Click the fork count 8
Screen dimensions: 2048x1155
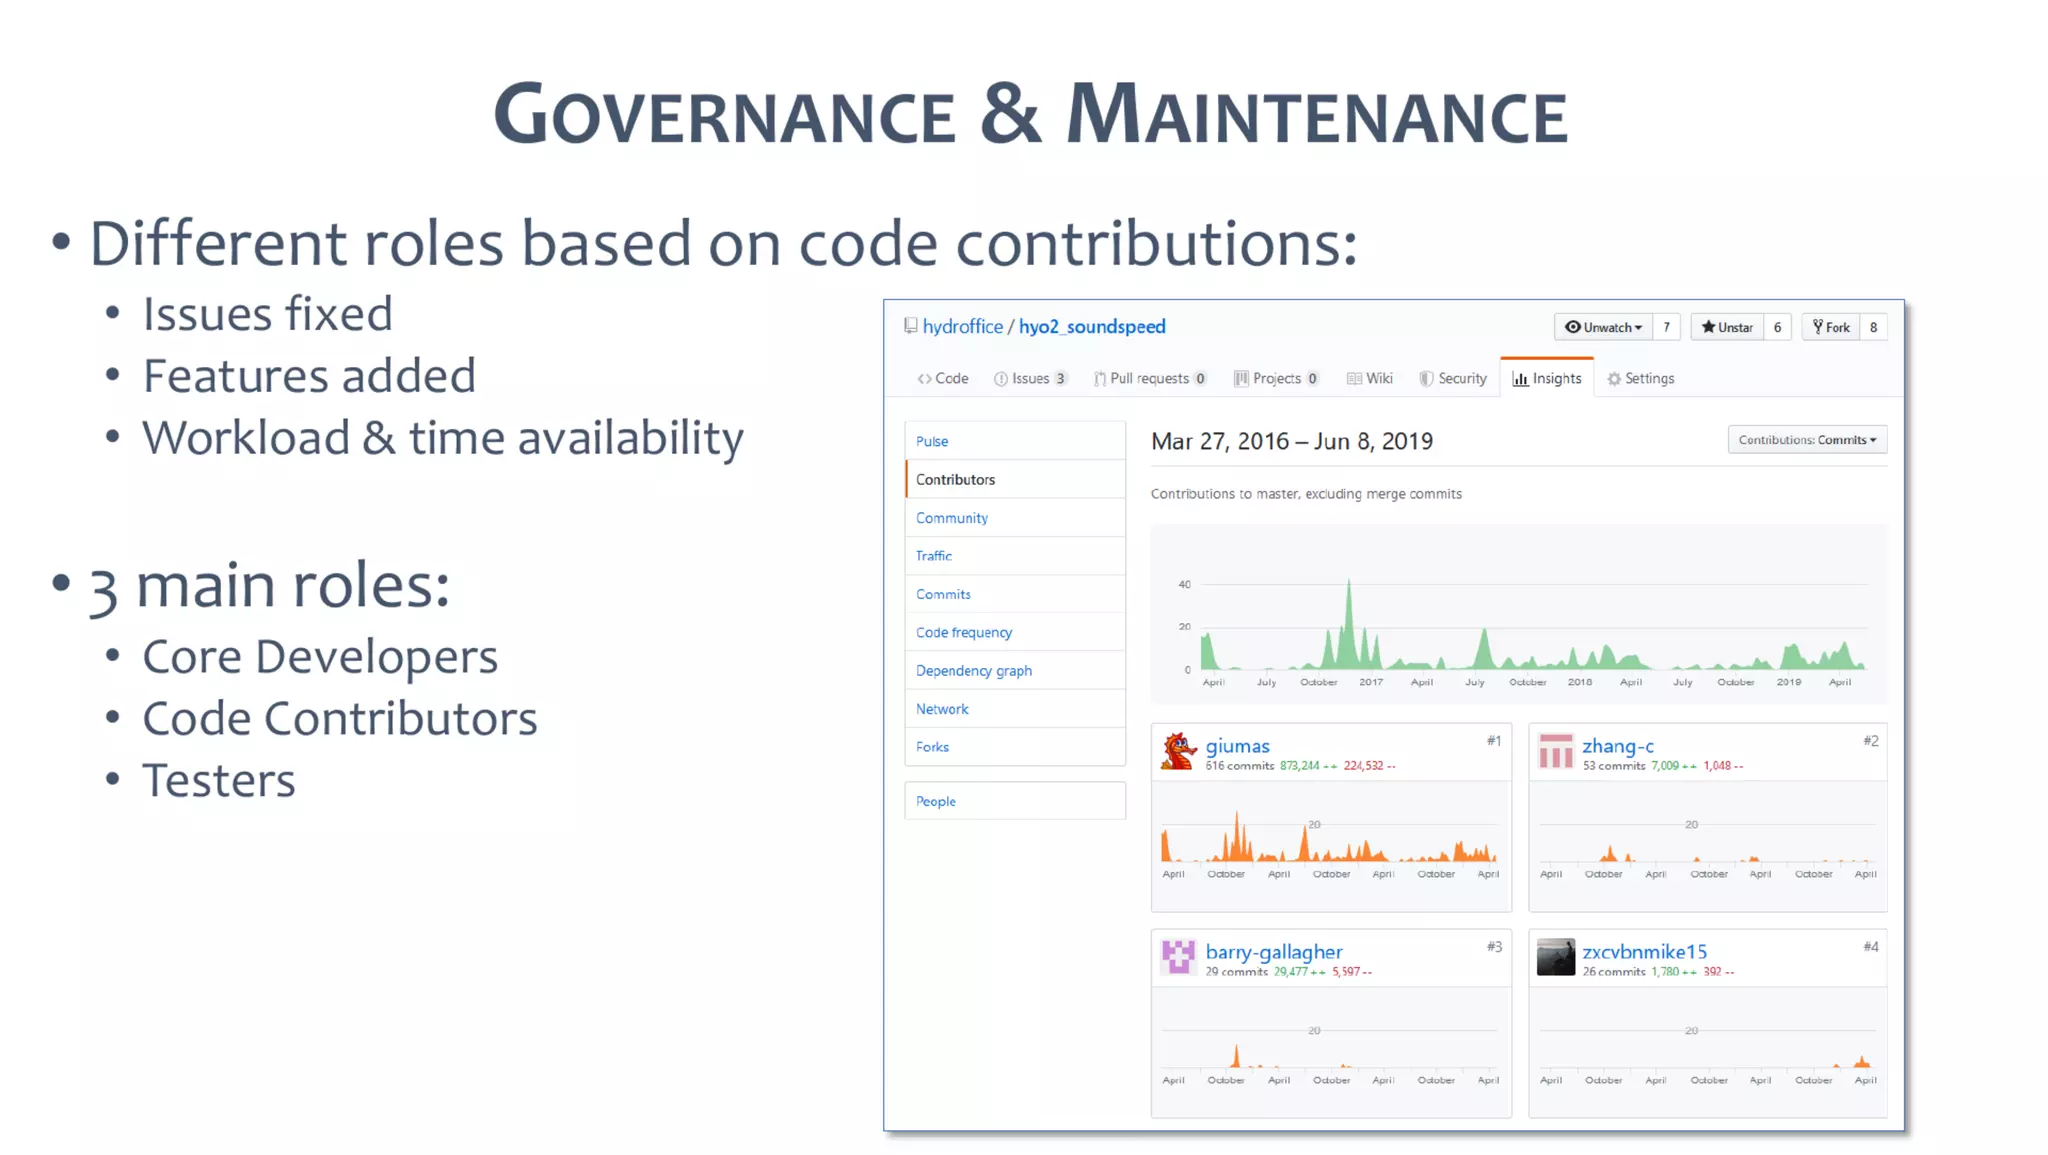[1873, 327]
